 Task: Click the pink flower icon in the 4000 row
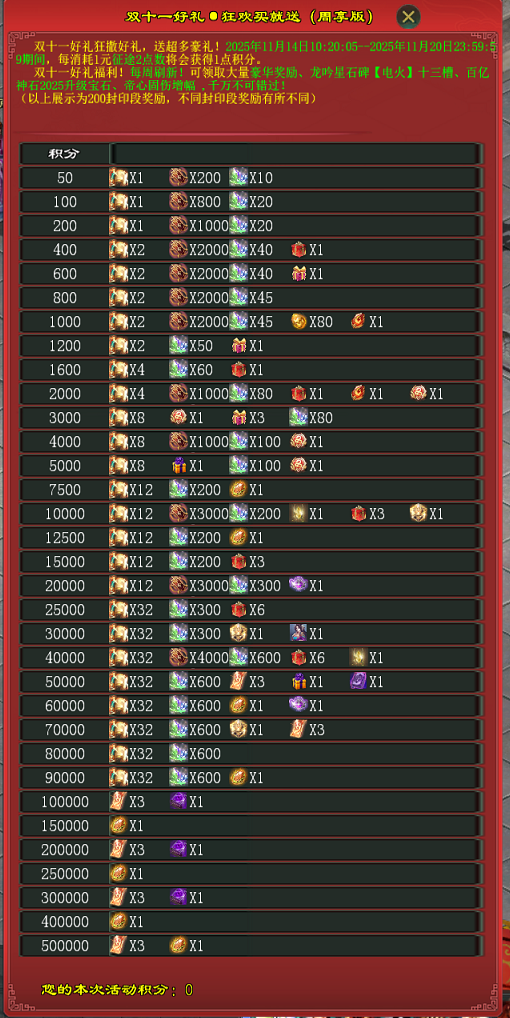click(298, 441)
